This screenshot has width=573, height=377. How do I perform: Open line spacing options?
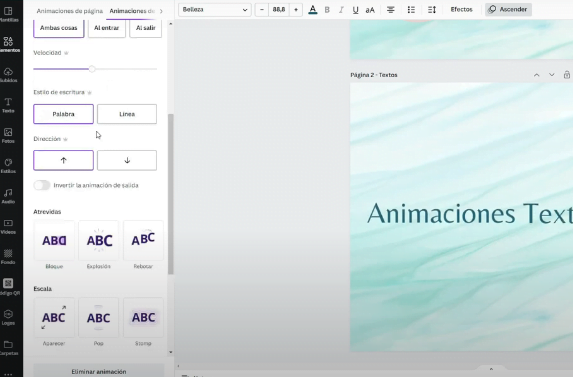point(432,10)
